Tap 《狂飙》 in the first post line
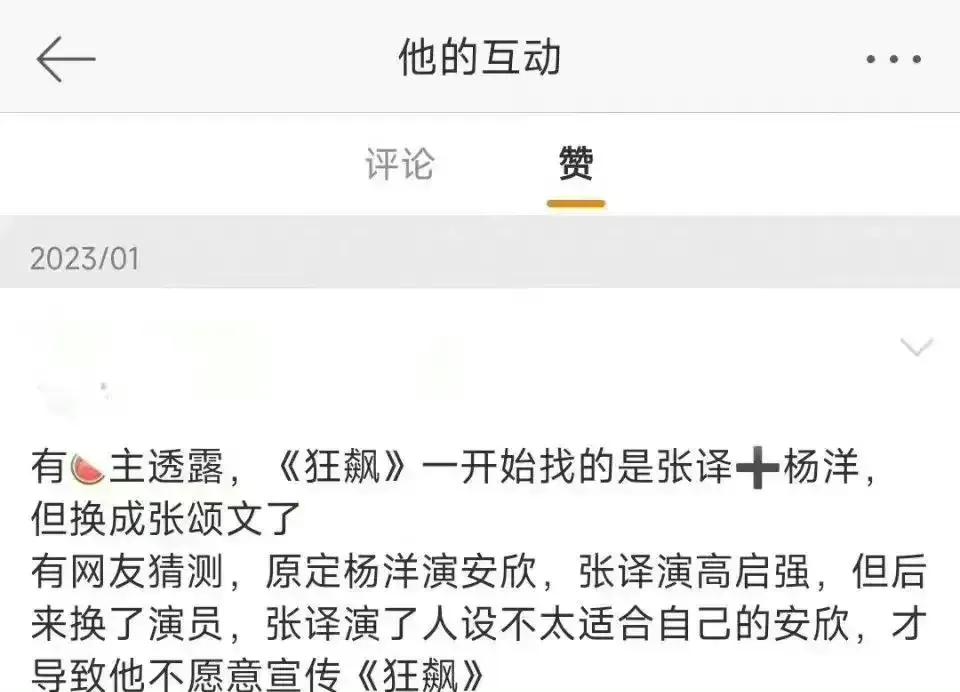The image size is (960, 692). (342, 467)
